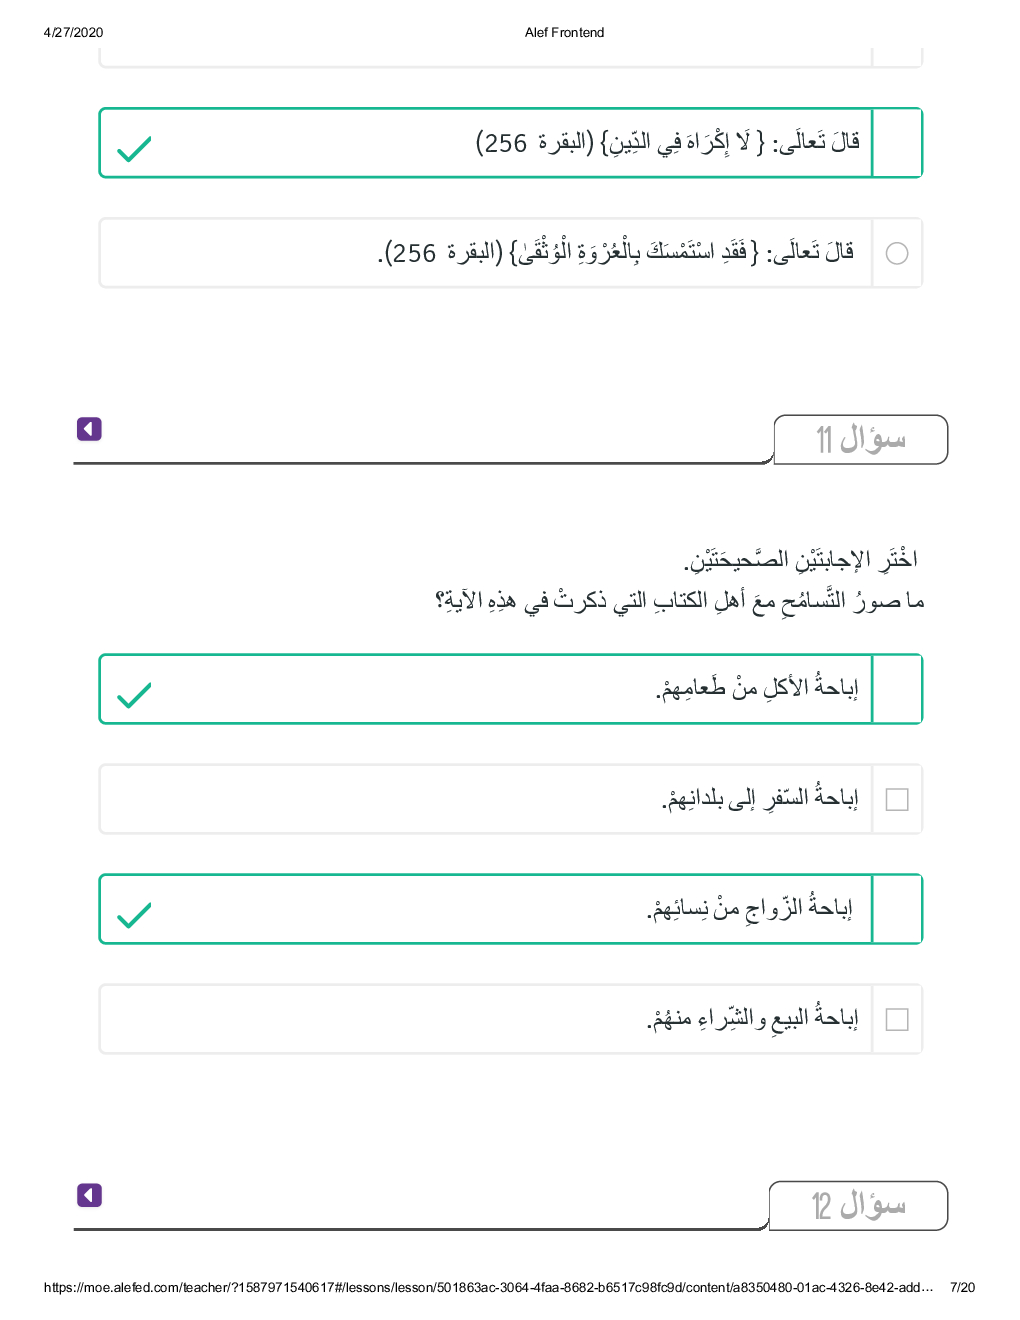This screenshot has width=1020, height=1320.
Task: Open the سؤال 11 question tab
Action: click(x=860, y=440)
